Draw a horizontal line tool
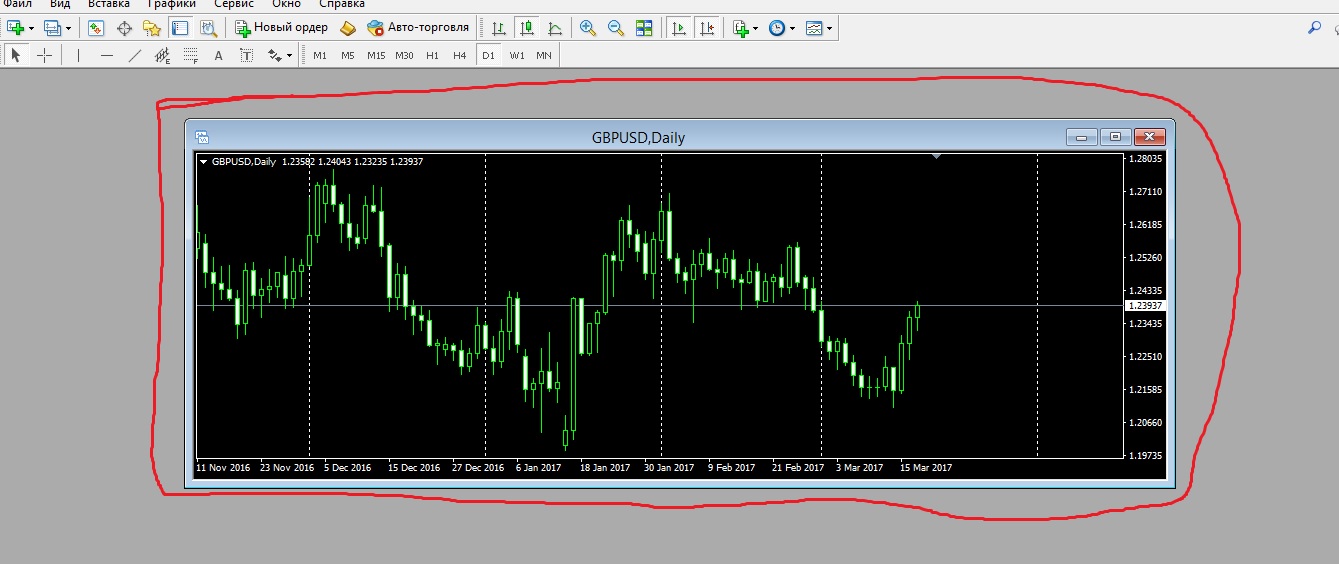This screenshot has height=564, width=1339. [107, 56]
